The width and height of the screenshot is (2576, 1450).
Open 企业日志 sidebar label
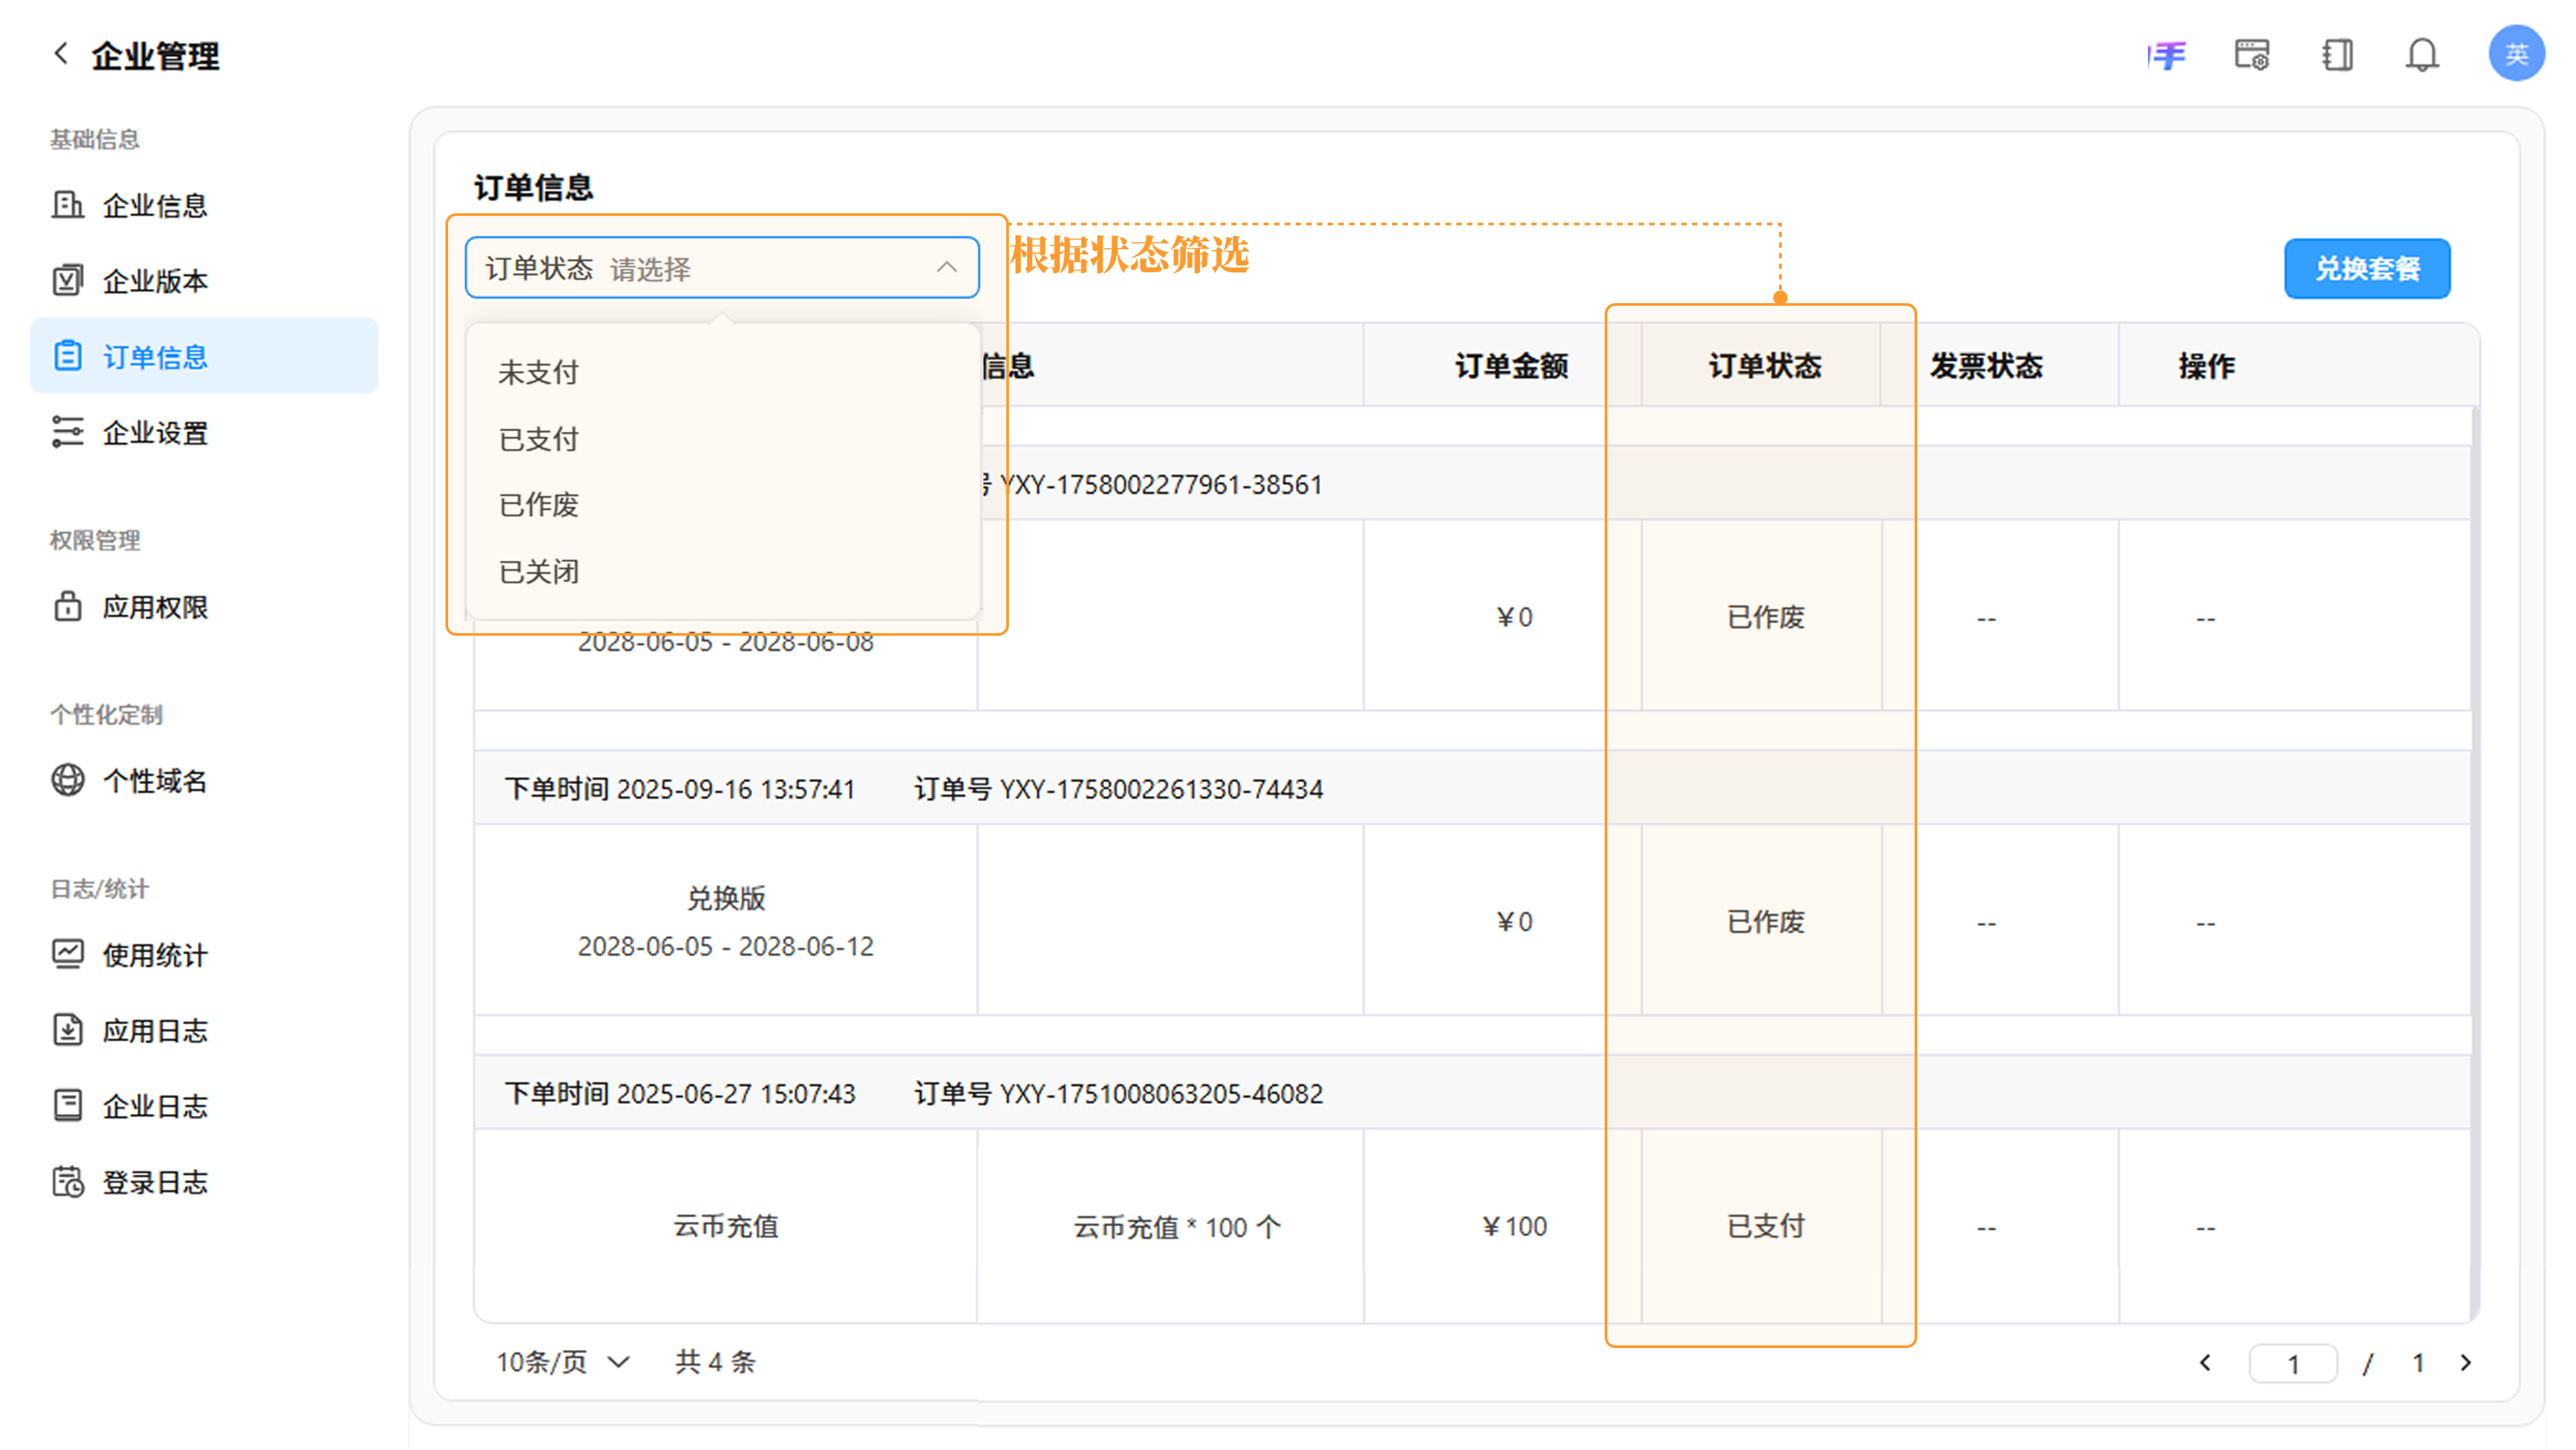155,1106
